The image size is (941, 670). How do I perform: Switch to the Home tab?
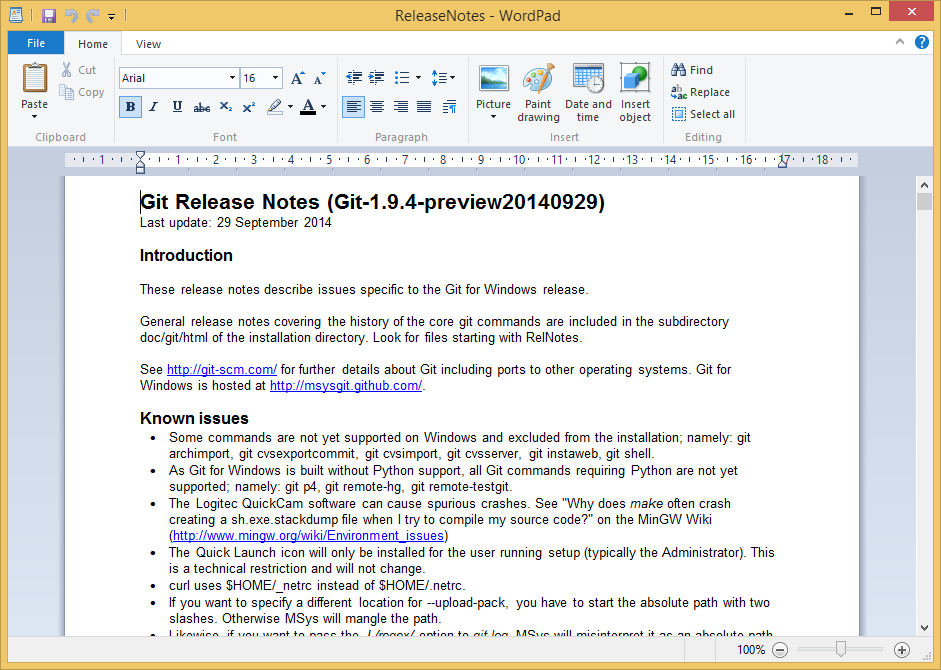93,44
